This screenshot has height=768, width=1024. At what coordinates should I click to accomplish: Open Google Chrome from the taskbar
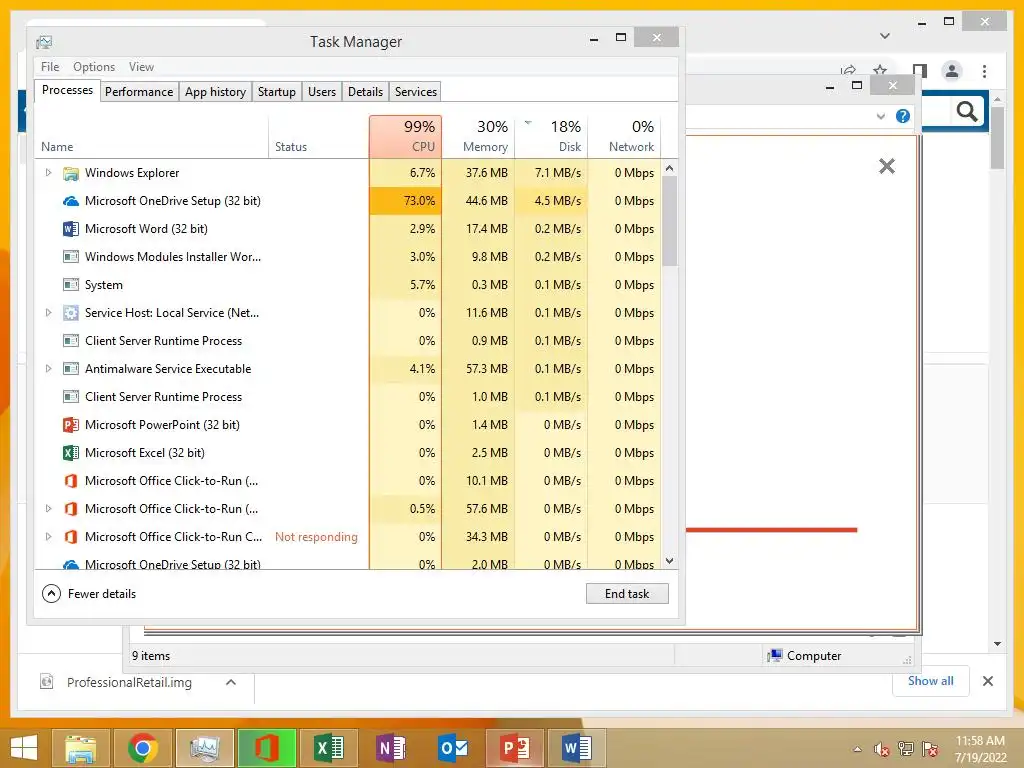click(x=142, y=748)
